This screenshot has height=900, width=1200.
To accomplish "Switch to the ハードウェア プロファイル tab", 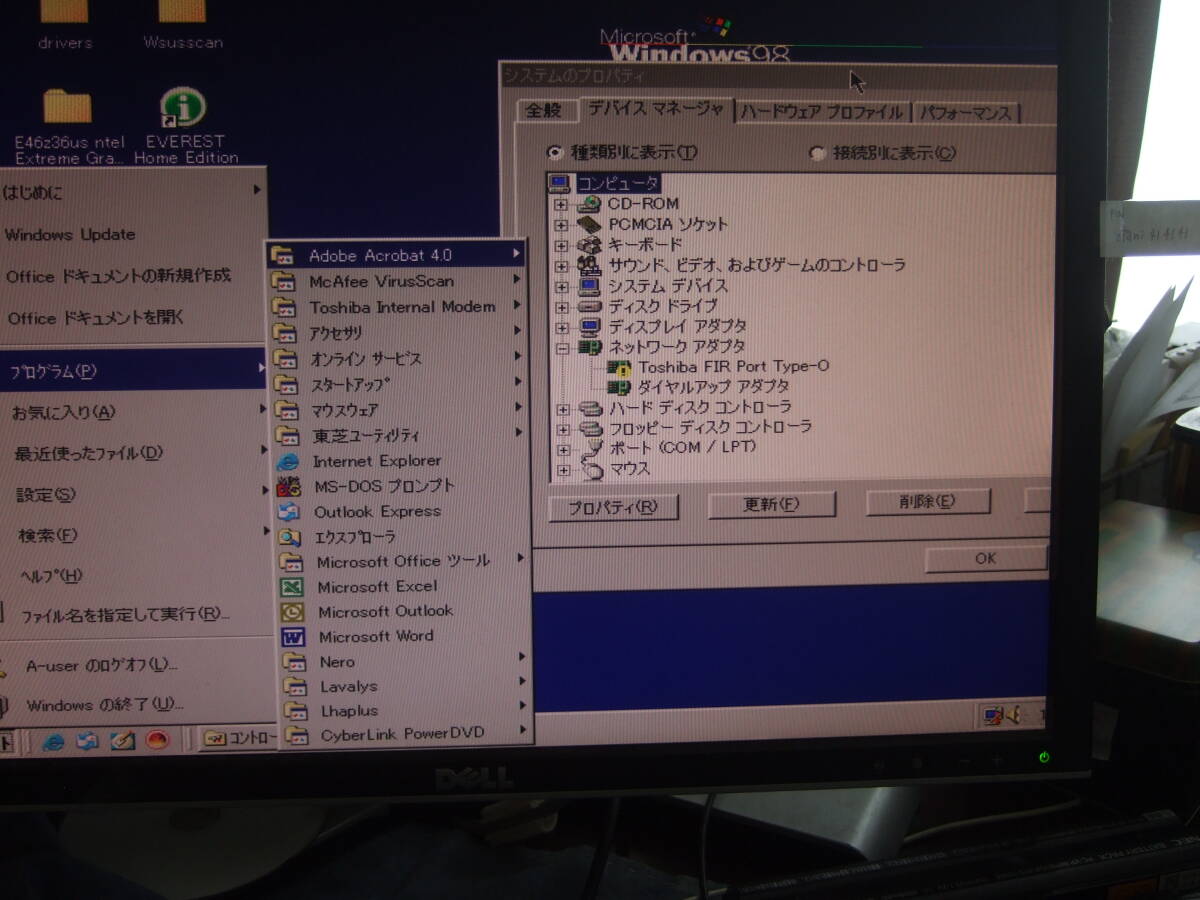I will (822, 112).
